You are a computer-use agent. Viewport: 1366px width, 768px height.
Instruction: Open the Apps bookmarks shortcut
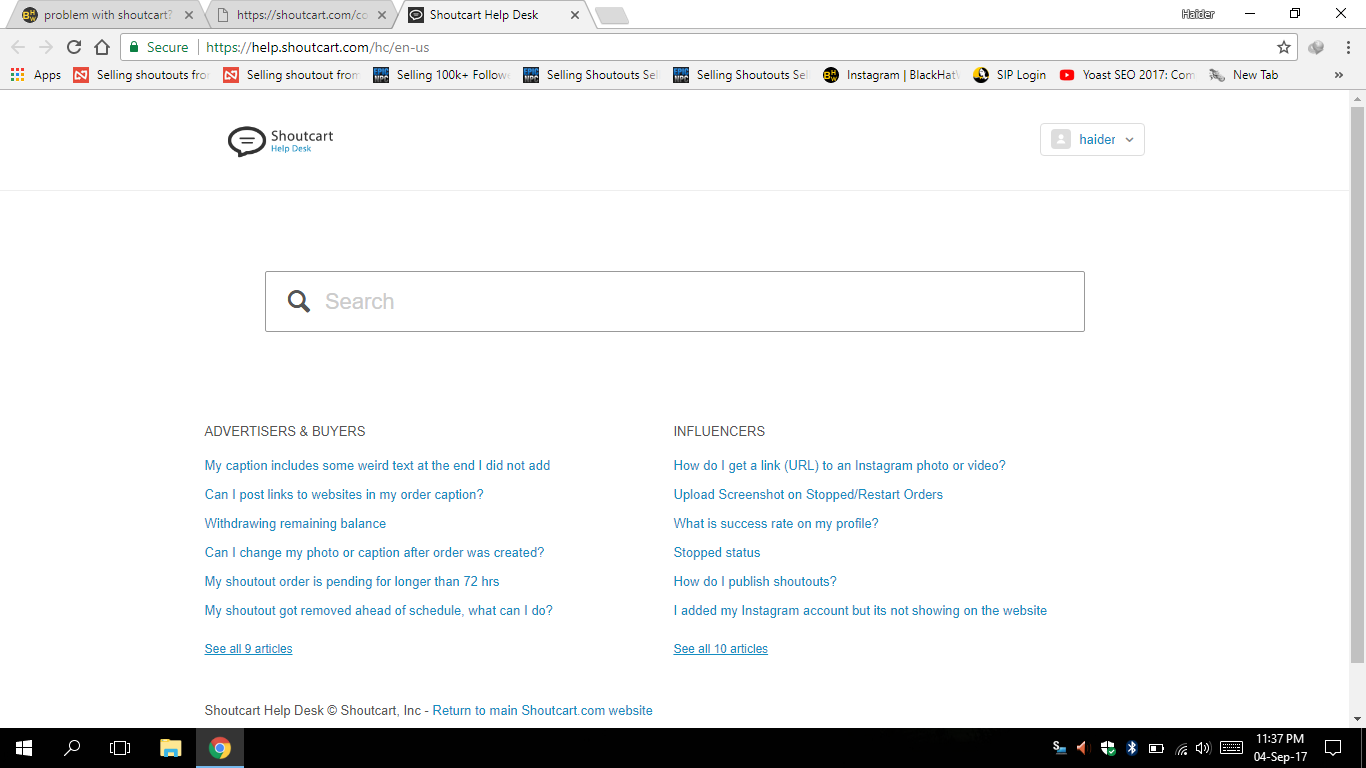(x=35, y=75)
